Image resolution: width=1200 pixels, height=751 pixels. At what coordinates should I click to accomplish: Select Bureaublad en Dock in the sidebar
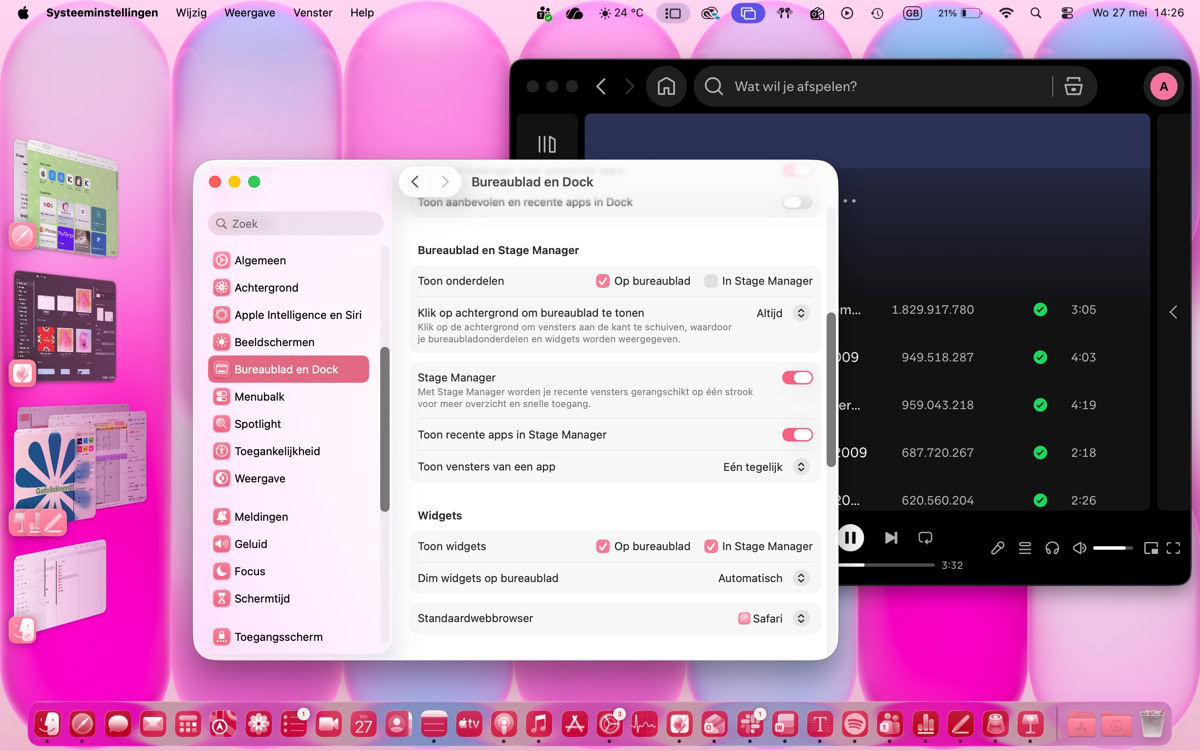pyautogui.click(x=288, y=369)
